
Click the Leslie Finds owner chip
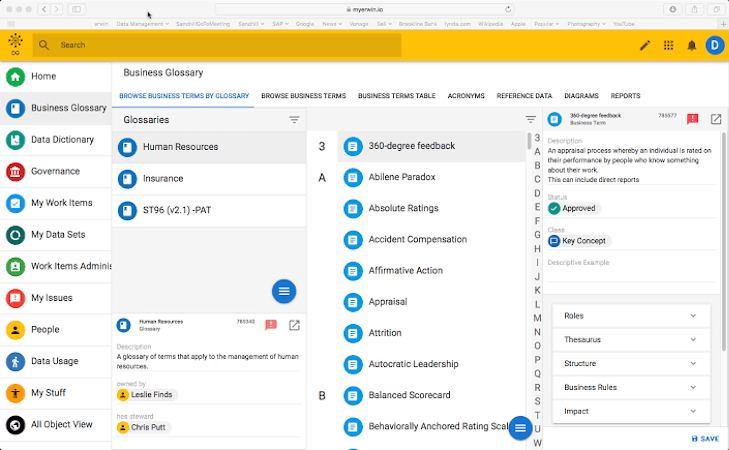pos(146,395)
